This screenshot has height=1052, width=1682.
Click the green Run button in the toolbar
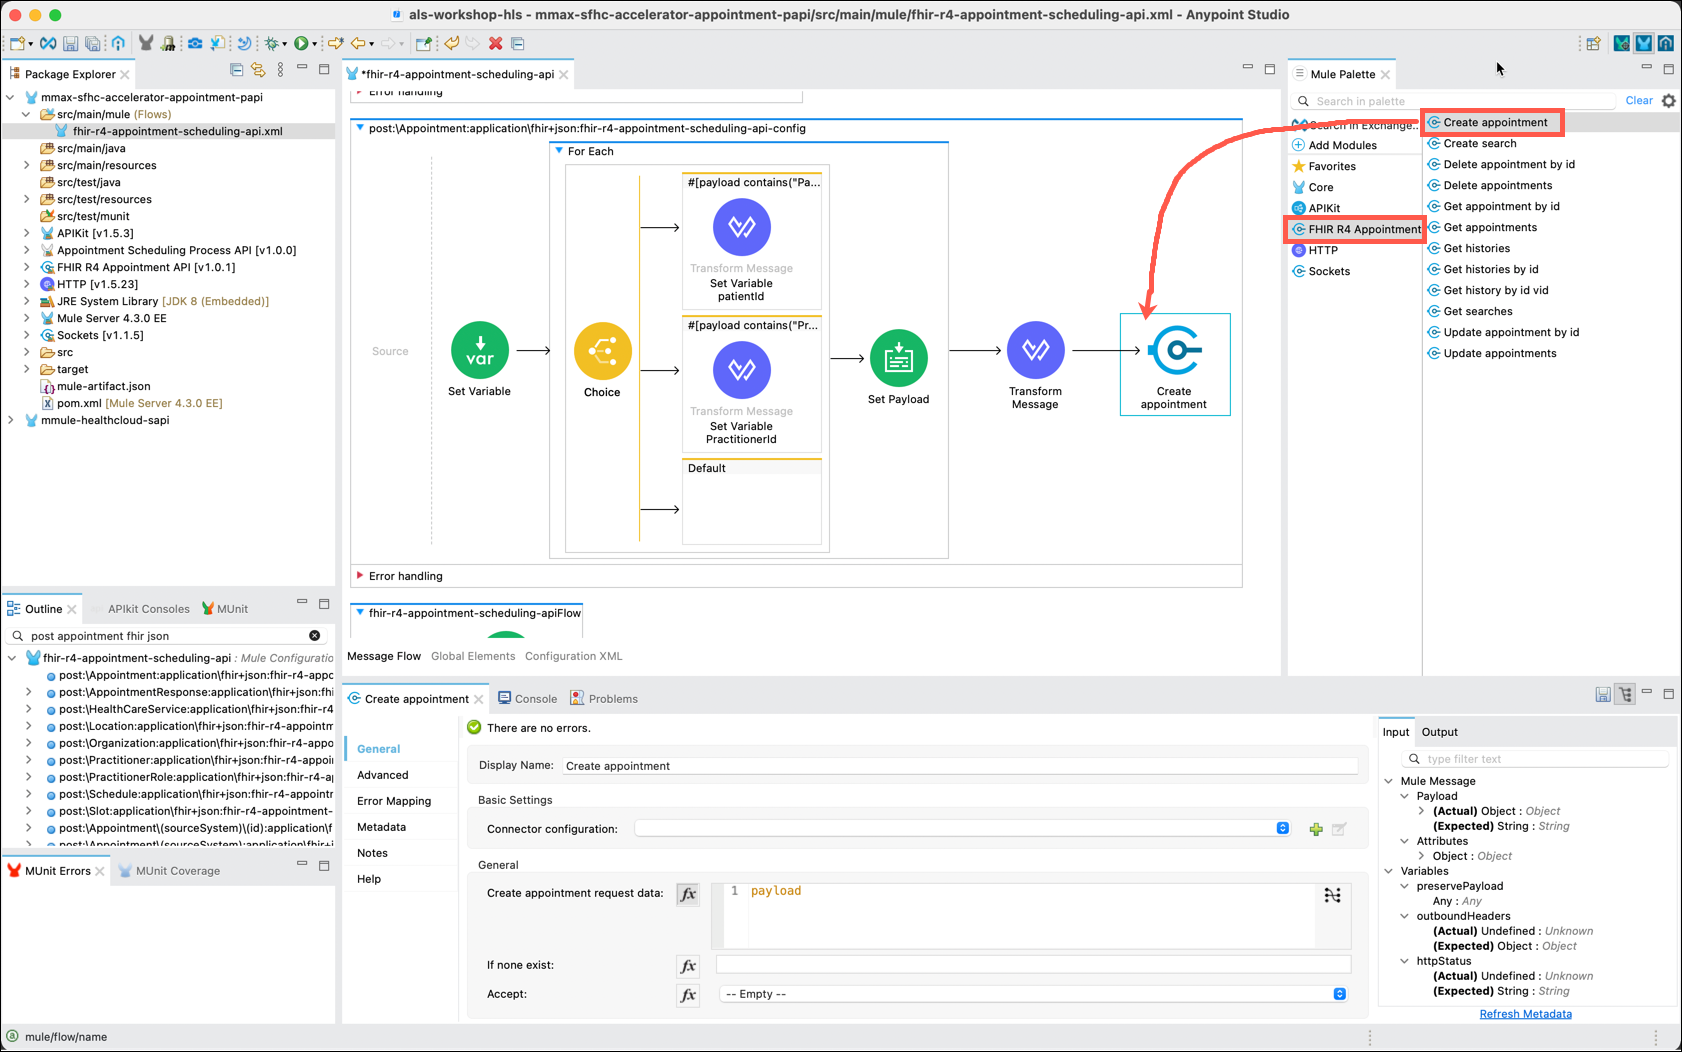300,43
